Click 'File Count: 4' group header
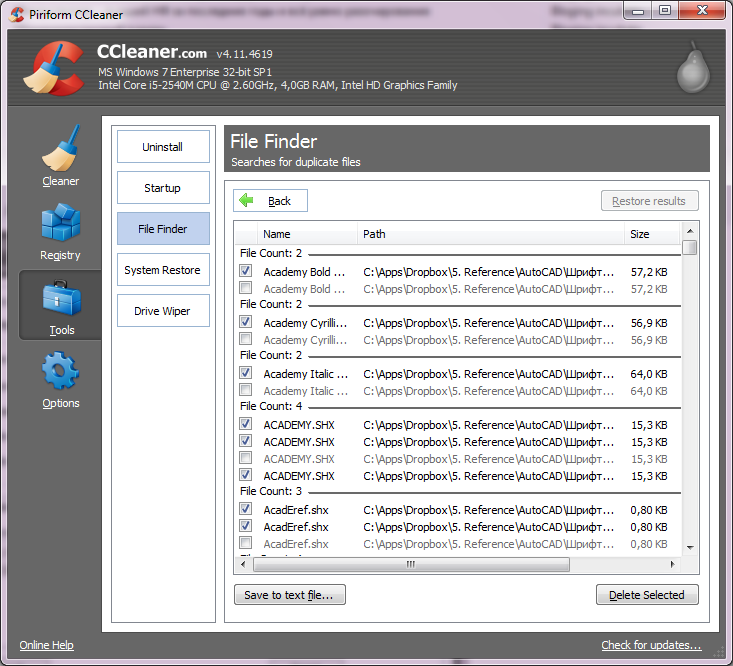 pyautogui.click(x=271, y=406)
